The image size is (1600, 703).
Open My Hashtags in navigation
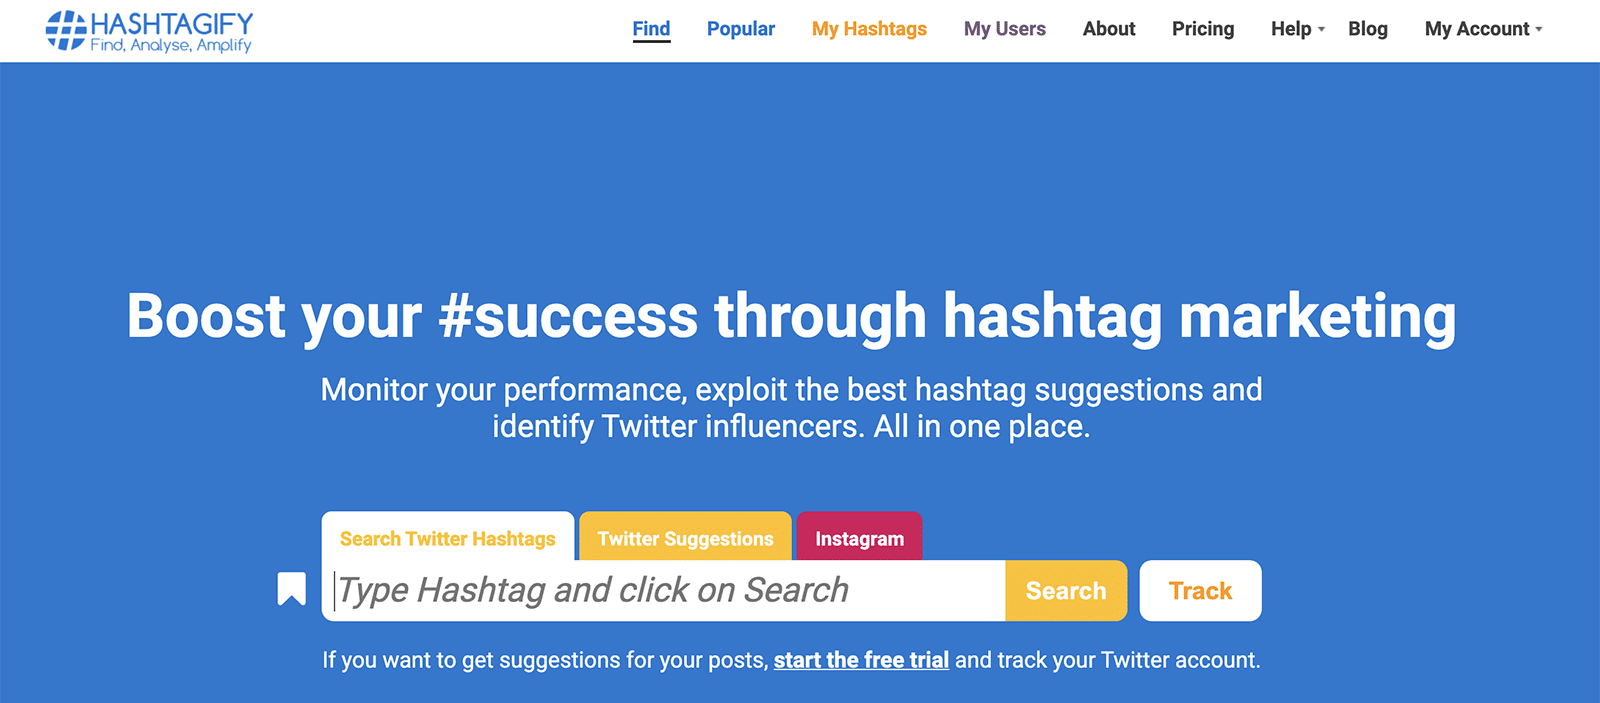point(869,29)
